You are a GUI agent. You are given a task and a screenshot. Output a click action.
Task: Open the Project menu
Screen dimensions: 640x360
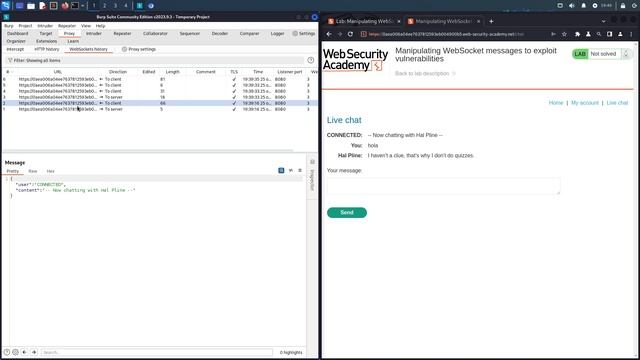click(25, 26)
